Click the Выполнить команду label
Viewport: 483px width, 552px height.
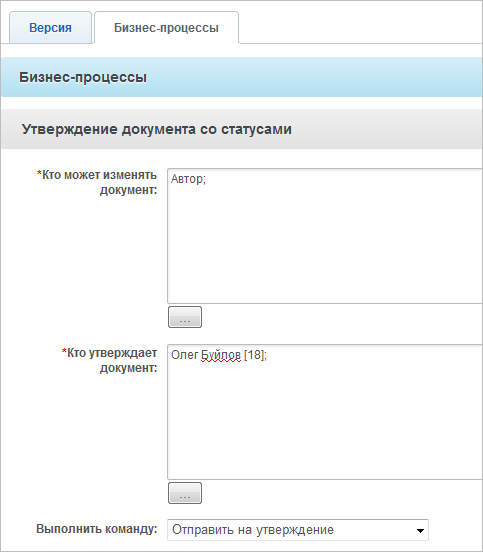(97, 529)
